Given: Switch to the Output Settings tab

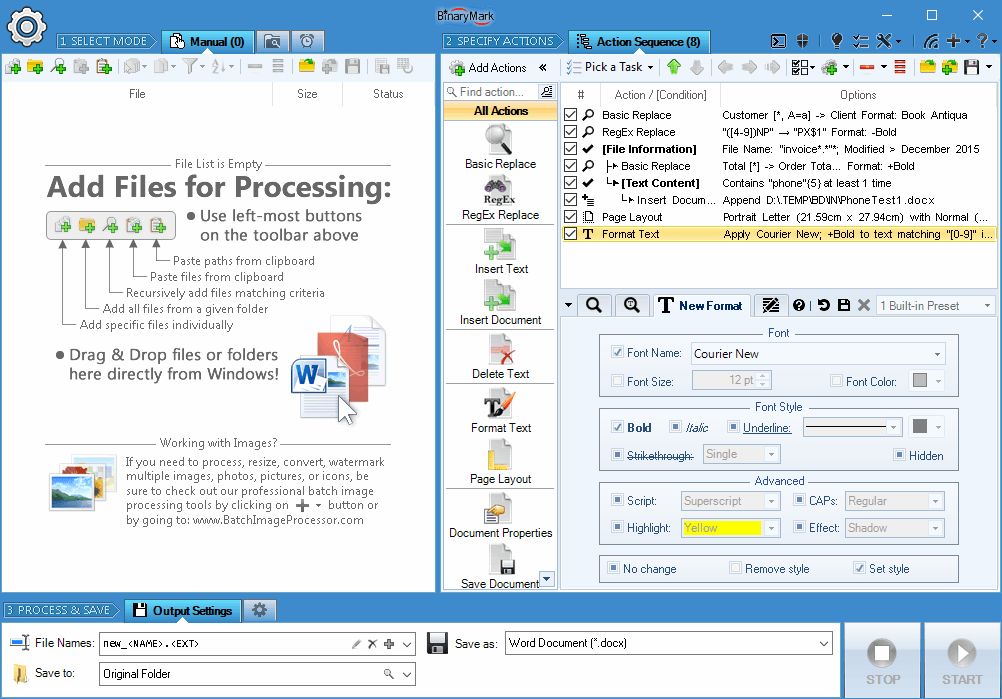Looking at the screenshot, I should (182, 610).
